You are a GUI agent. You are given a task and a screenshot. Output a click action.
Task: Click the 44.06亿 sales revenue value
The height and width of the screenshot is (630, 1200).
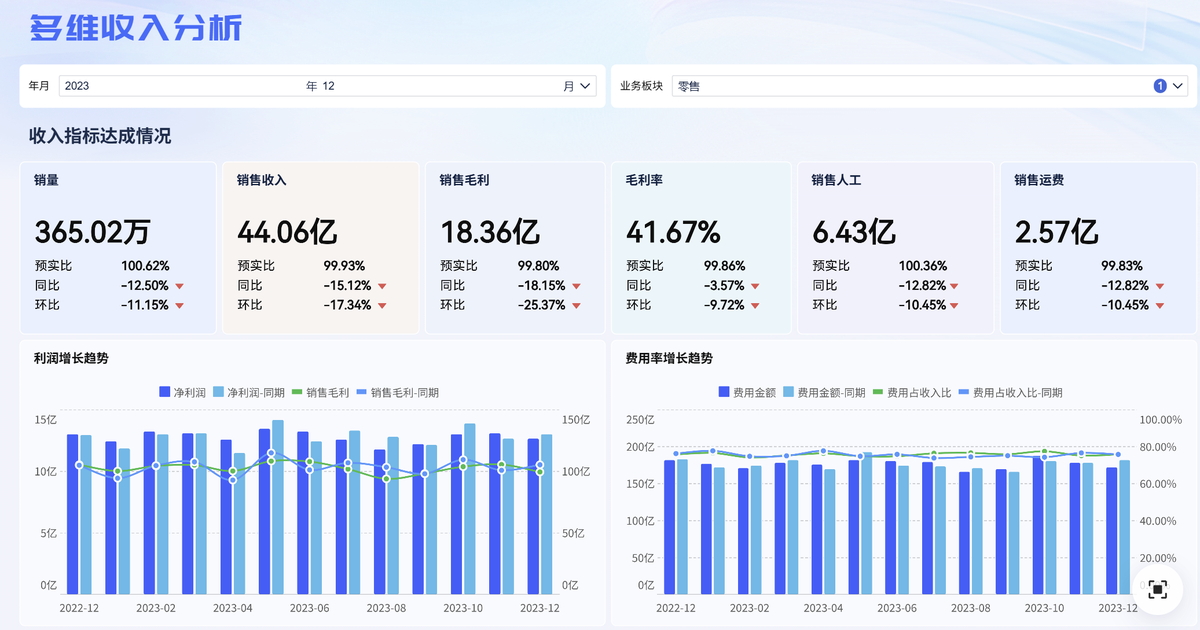click(x=287, y=233)
